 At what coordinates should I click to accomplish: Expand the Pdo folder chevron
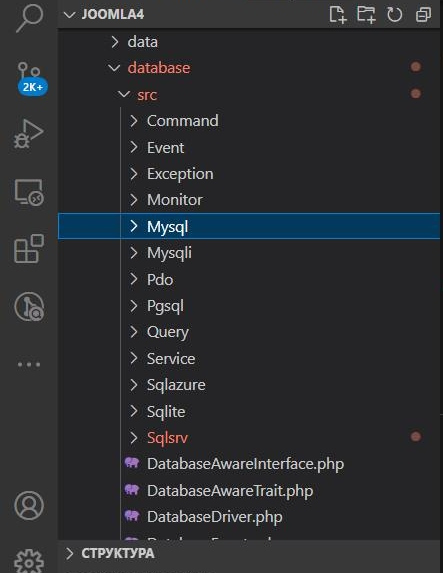pos(134,279)
